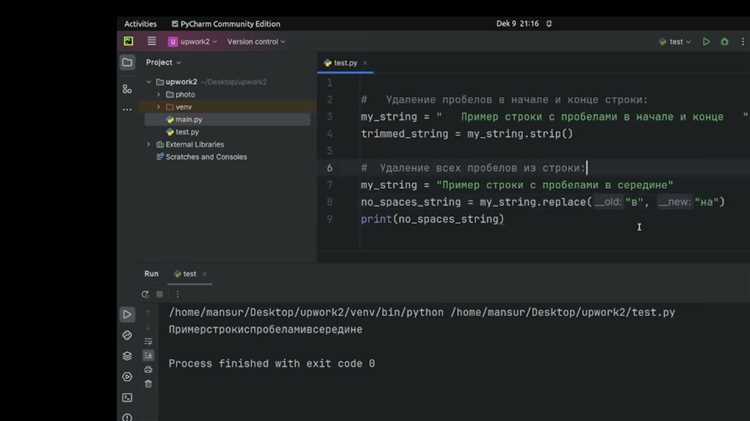Click the 'new:' parameter hint in replace call

[x=674, y=202]
